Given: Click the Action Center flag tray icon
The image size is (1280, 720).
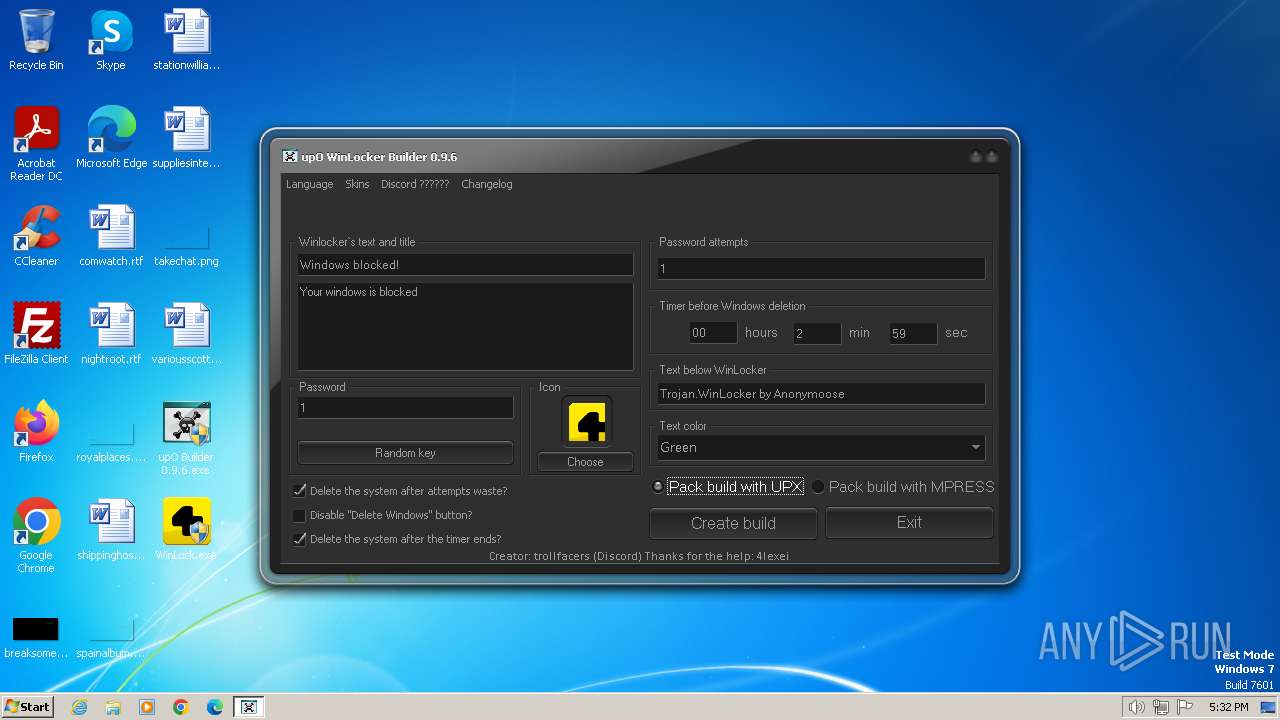Looking at the screenshot, I should [x=1186, y=707].
